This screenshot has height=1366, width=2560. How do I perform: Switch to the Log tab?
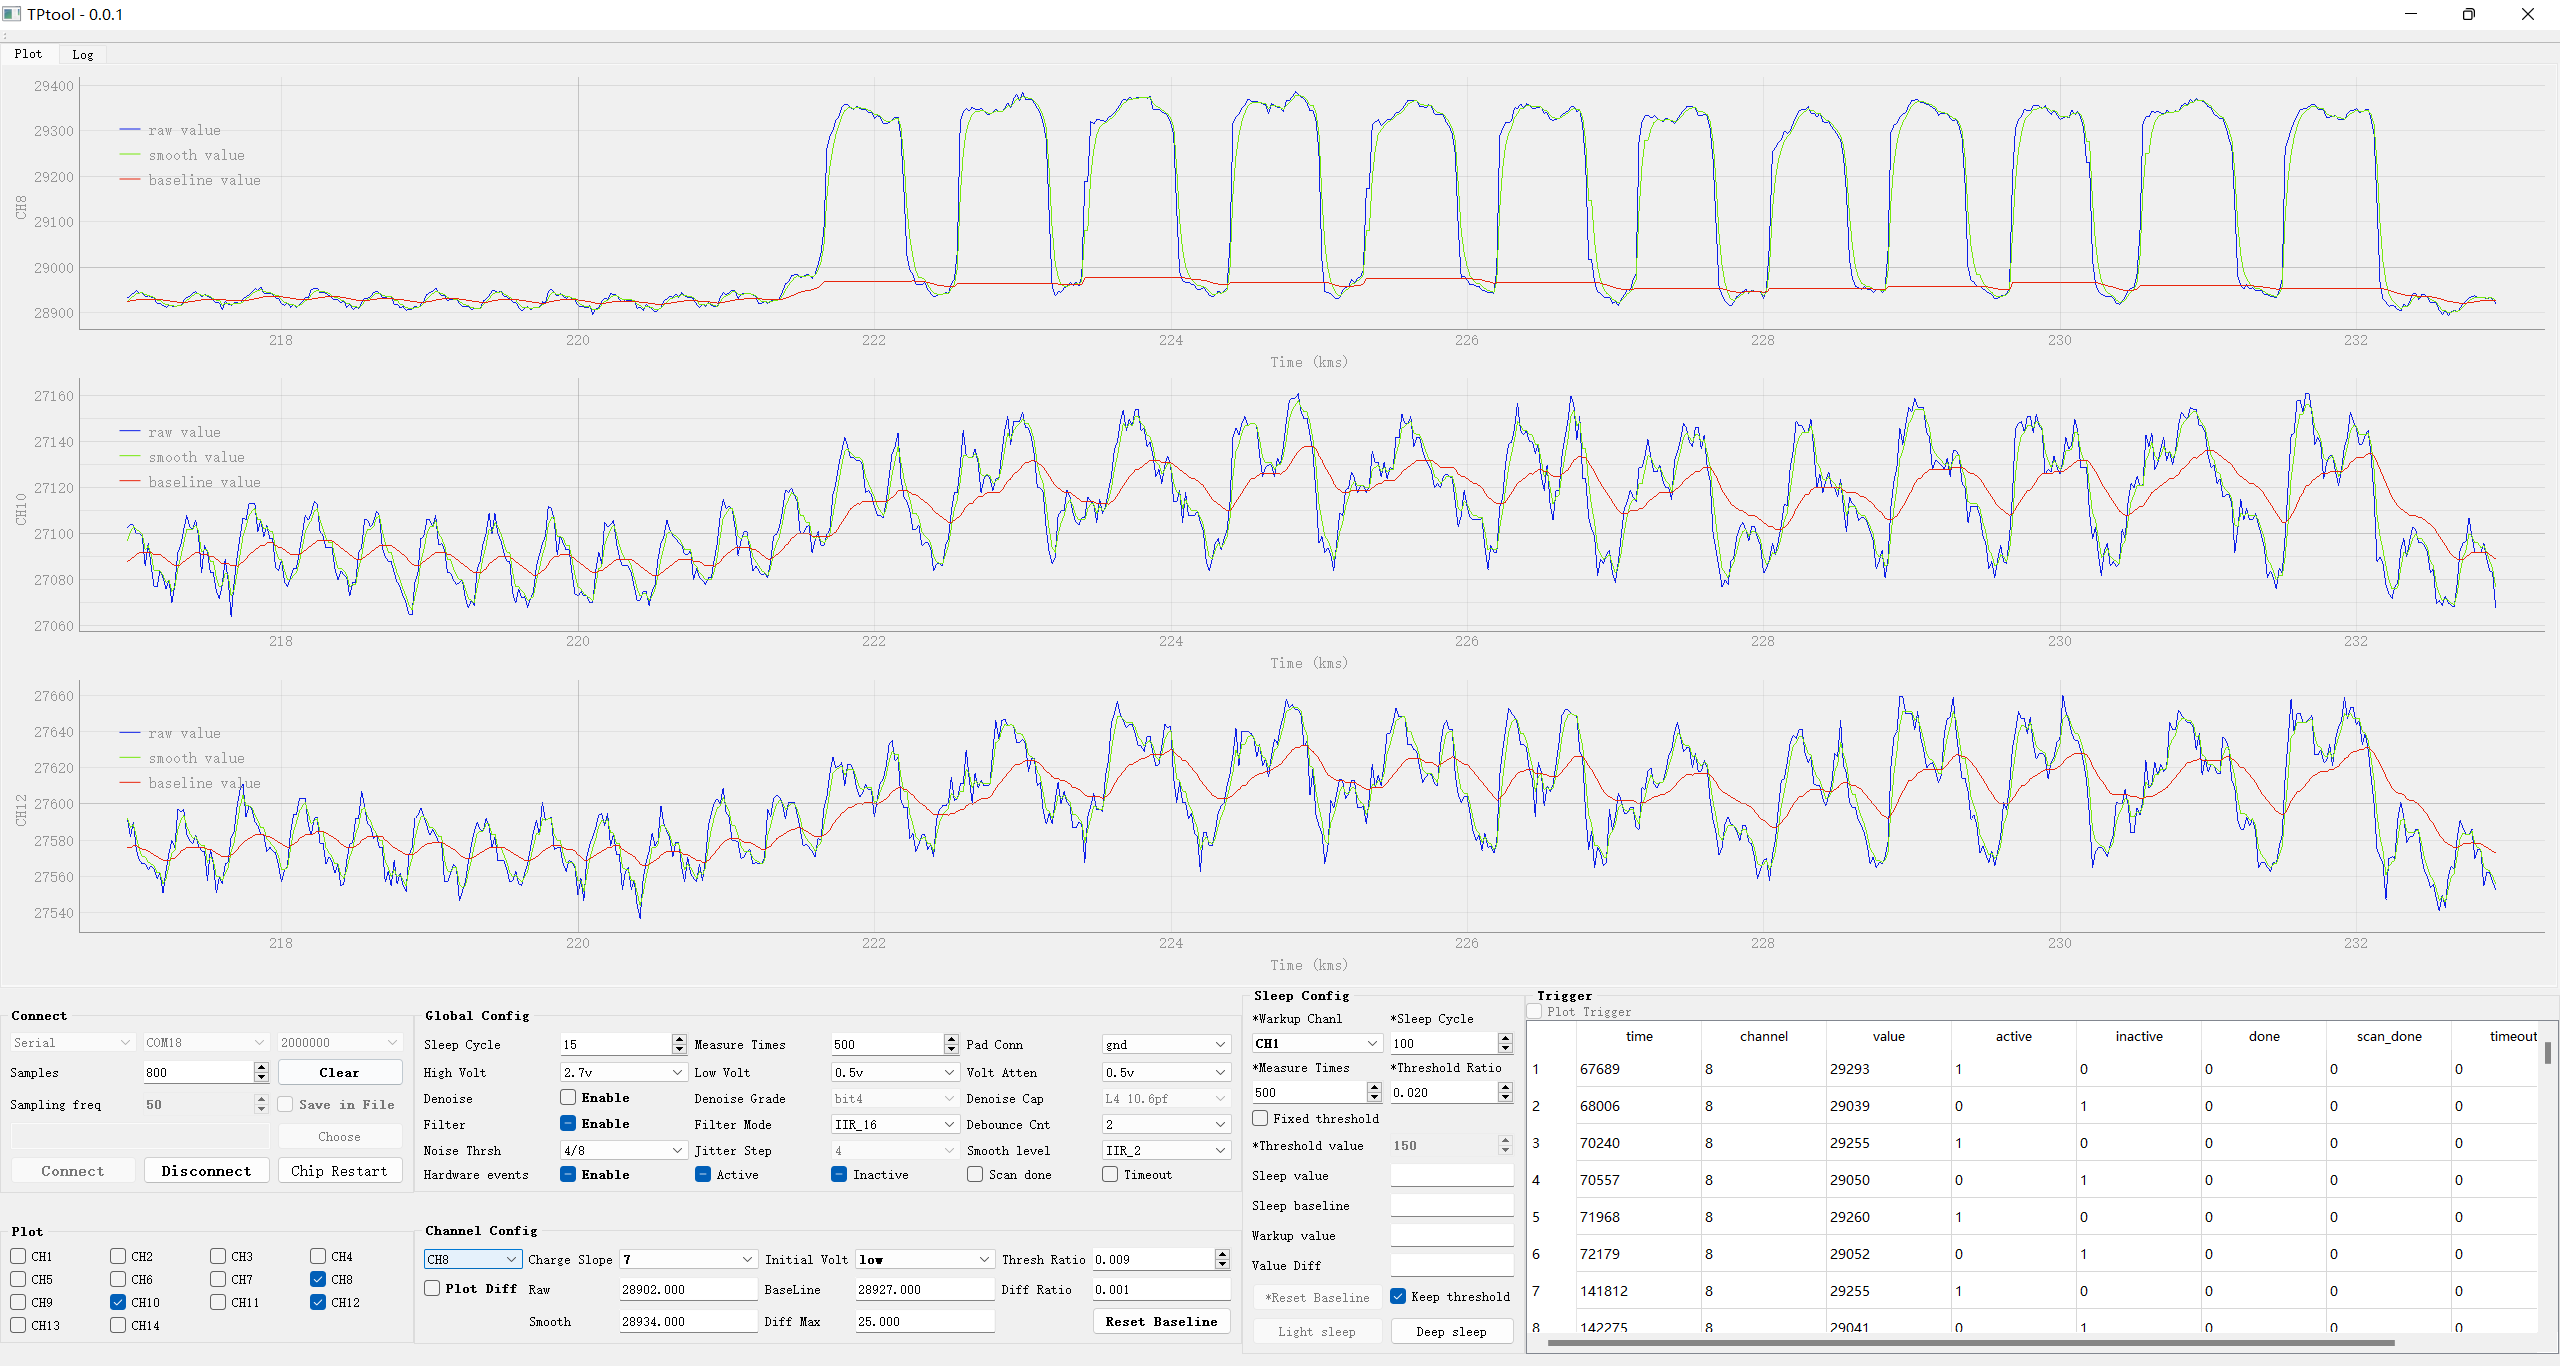coord(83,55)
